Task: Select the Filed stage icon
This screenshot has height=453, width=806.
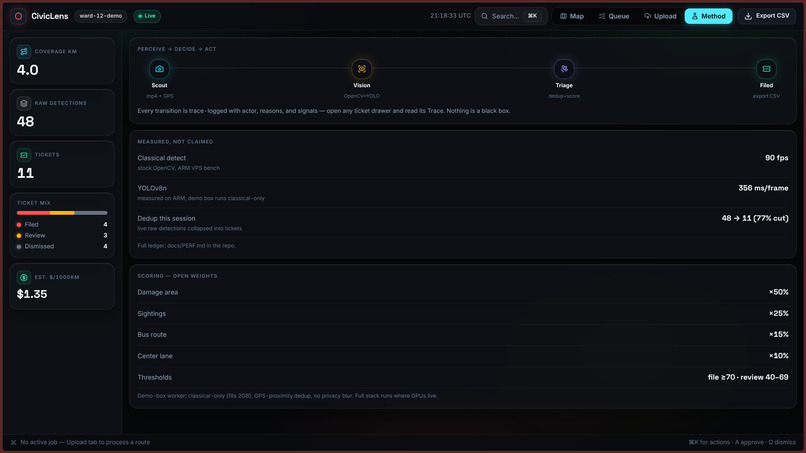Action: (766, 69)
